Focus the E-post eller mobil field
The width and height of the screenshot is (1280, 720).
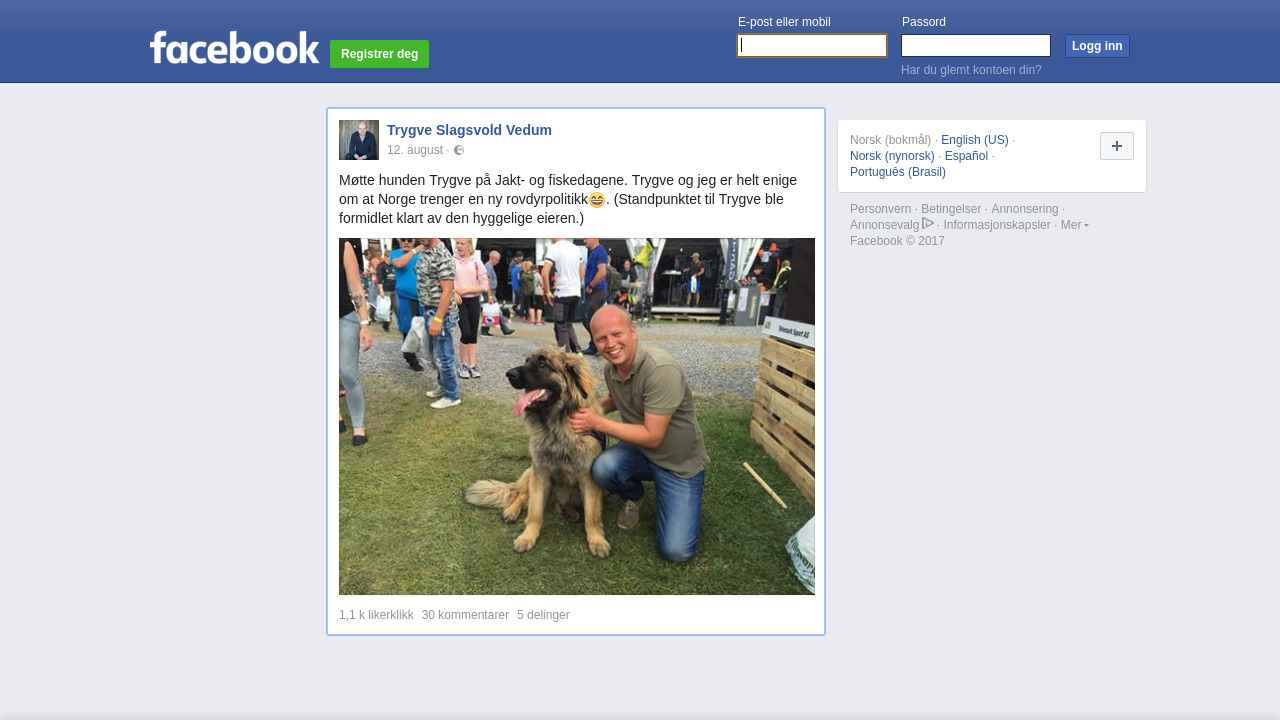click(x=812, y=46)
